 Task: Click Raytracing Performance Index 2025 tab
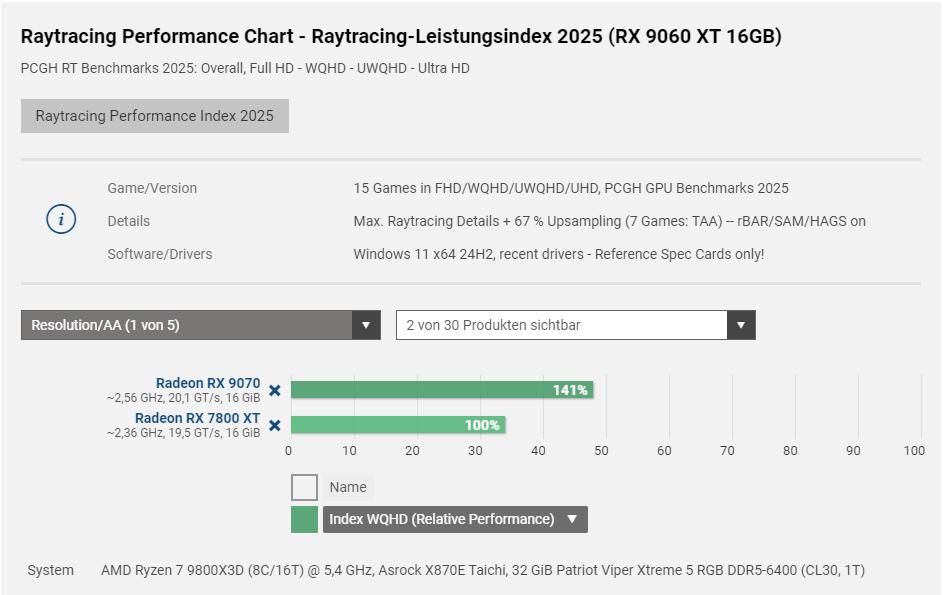155,116
